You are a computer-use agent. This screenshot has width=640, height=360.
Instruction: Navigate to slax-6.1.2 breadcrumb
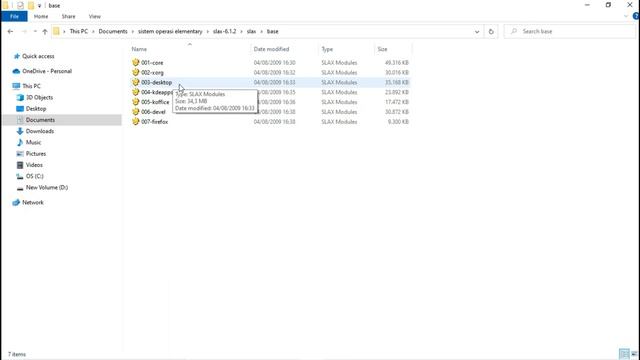(224, 31)
